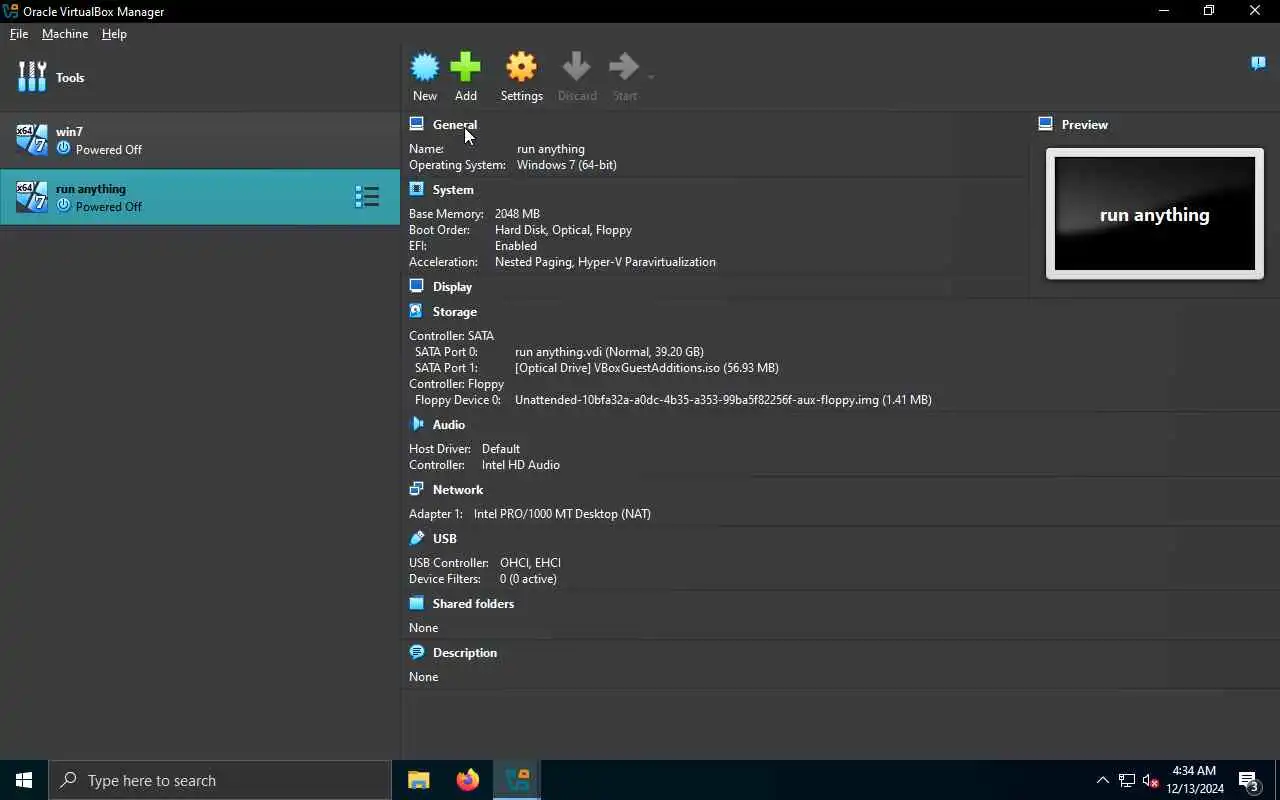Image resolution: width=1280 pixels, height=800 pixels.
Task: Open the Network section header
Action: point(458,490)
